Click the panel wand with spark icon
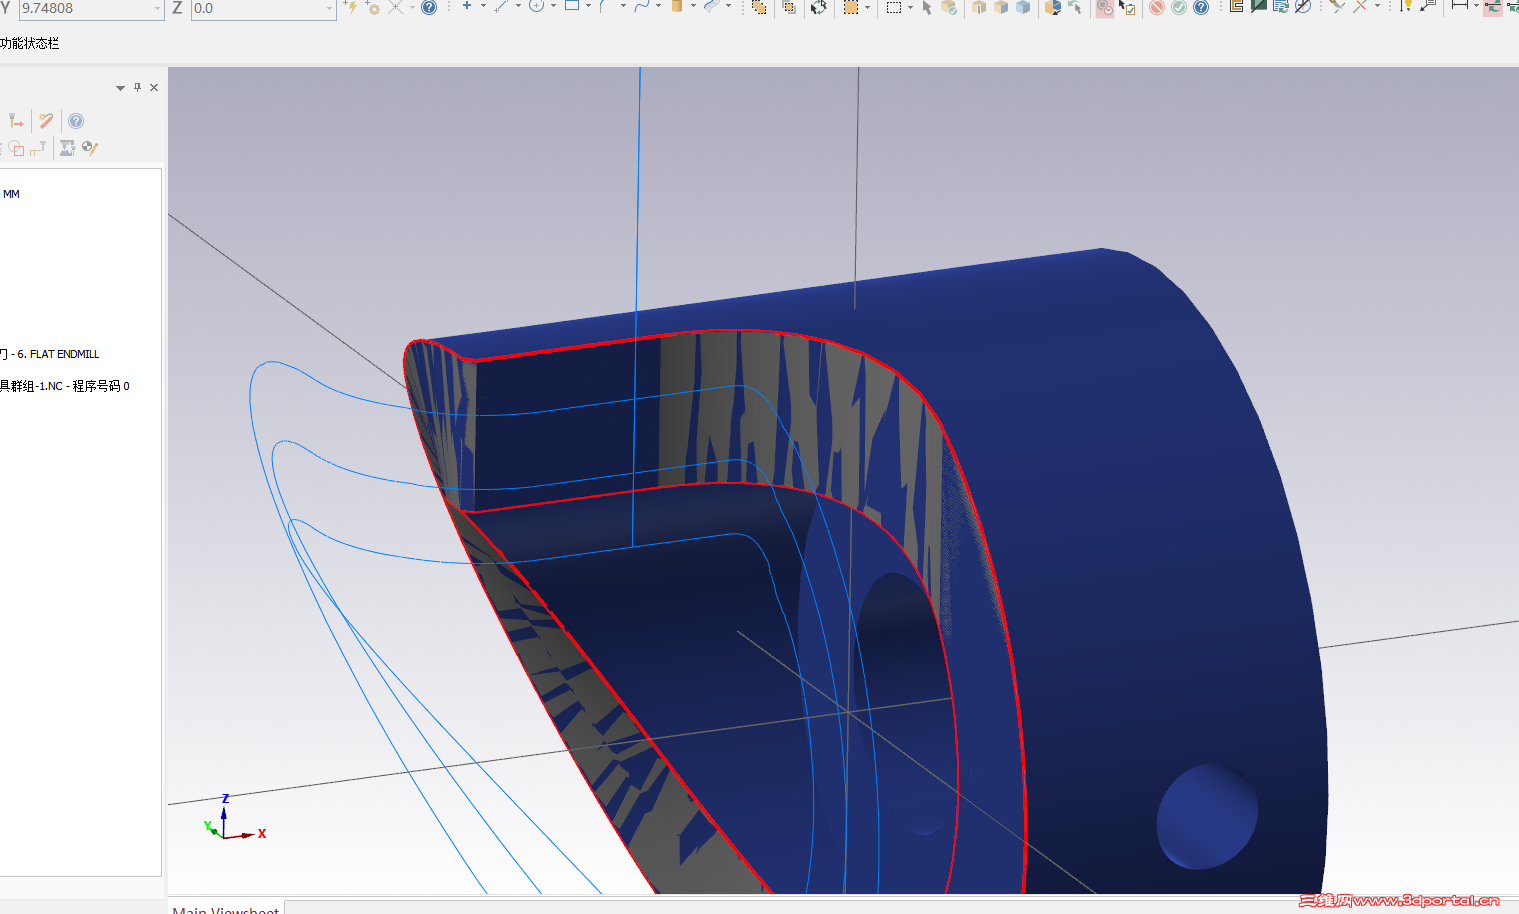The image size is (1519, 914). click(46, 121)
